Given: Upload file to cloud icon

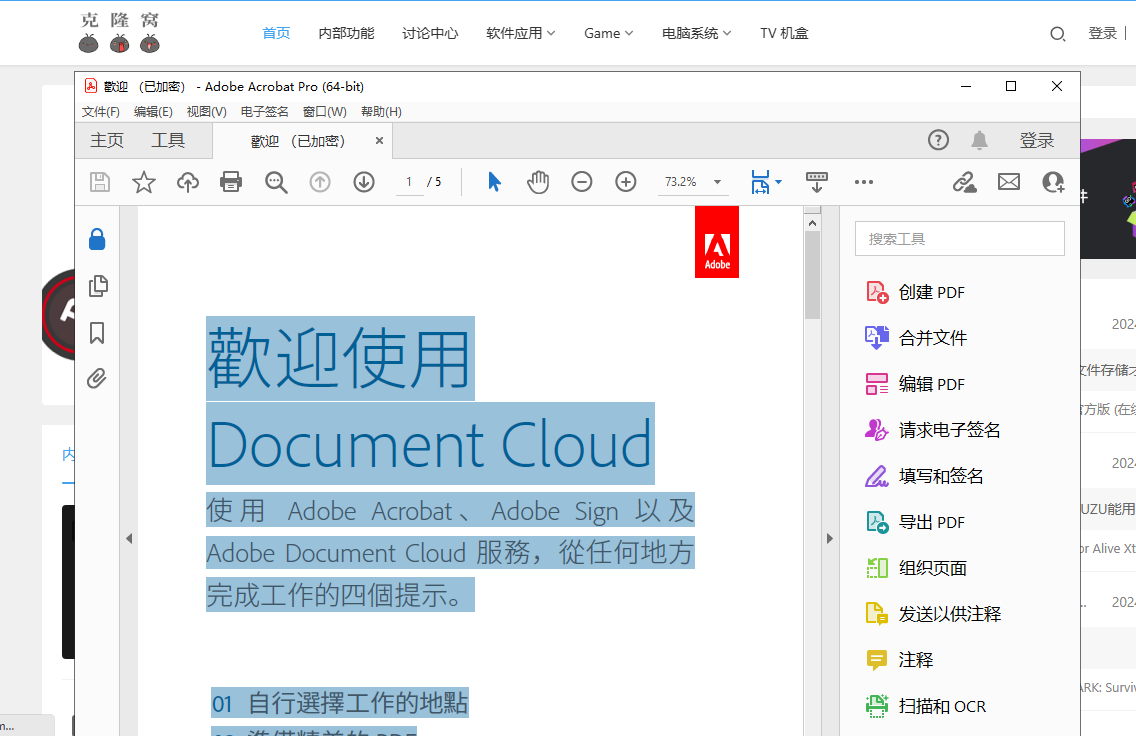Looking at the screenshot, I should (188, 182).
